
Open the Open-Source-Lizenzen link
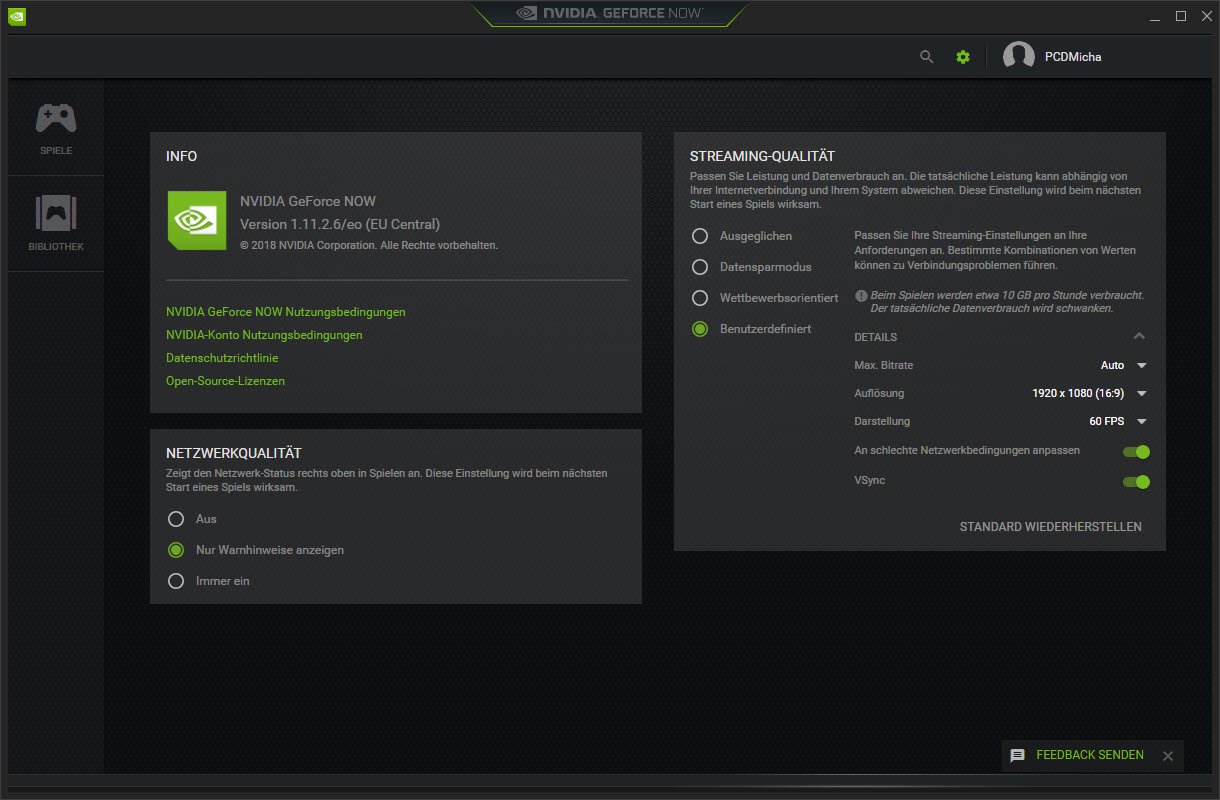click(x=225, y=381)
